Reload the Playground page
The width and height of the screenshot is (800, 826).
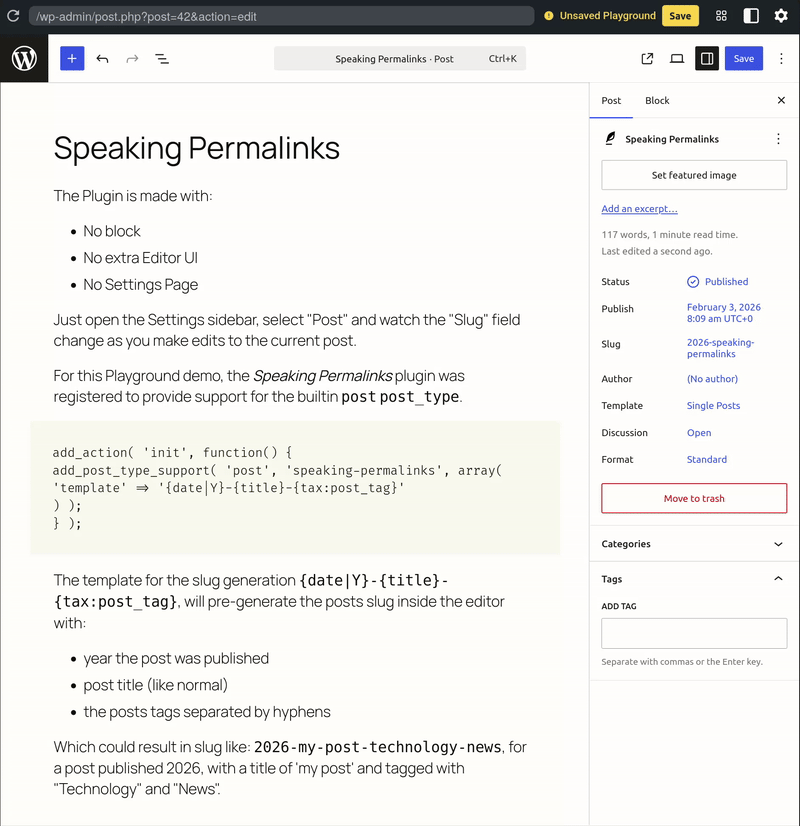(13, 16)
